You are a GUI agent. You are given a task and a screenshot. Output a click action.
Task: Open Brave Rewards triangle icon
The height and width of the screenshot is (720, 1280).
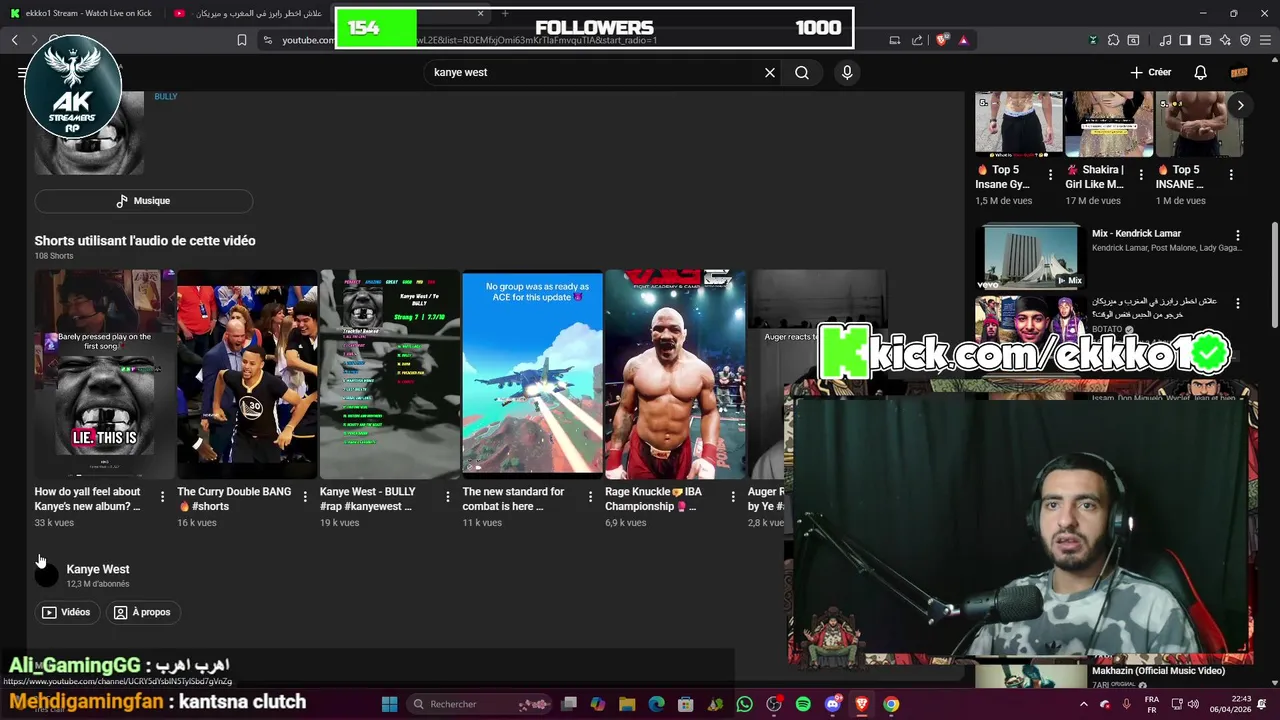click(963, 40)
